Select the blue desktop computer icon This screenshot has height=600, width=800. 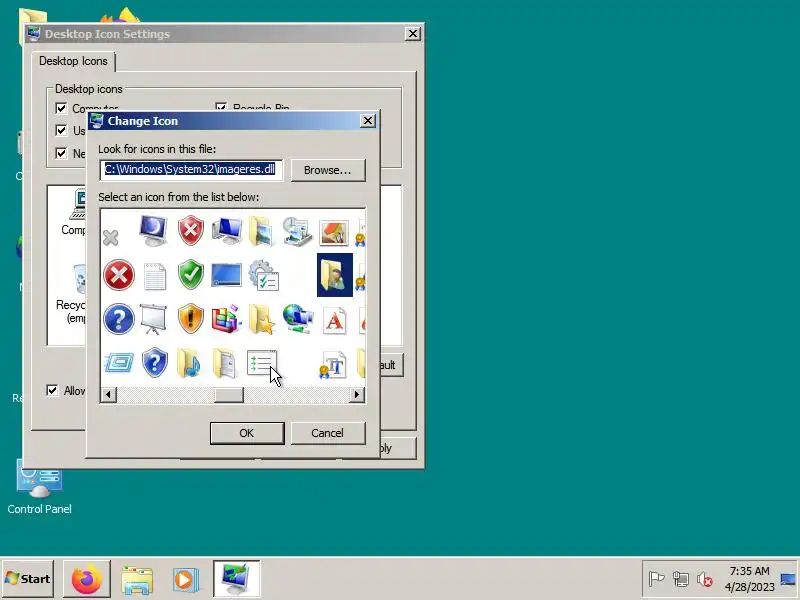click(x=227, y=231)
